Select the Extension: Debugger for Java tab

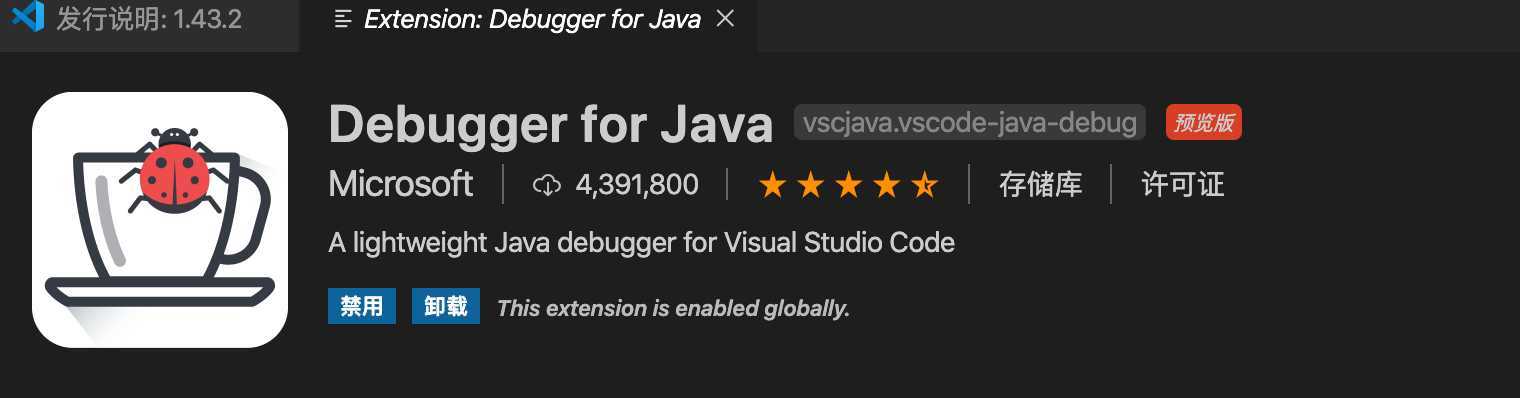528,19
